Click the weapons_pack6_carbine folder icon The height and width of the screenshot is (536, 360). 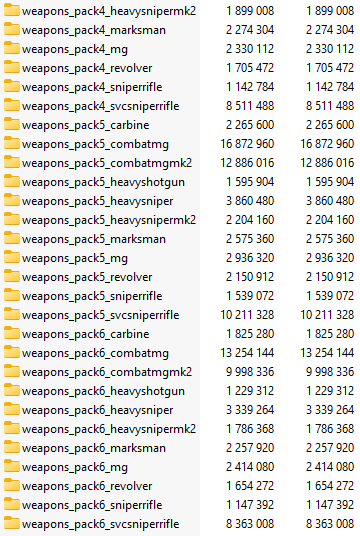coord(12,334)
